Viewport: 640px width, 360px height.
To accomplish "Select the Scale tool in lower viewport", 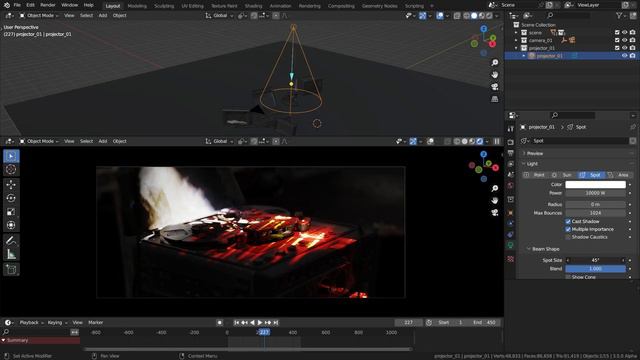I will [11, 212].
